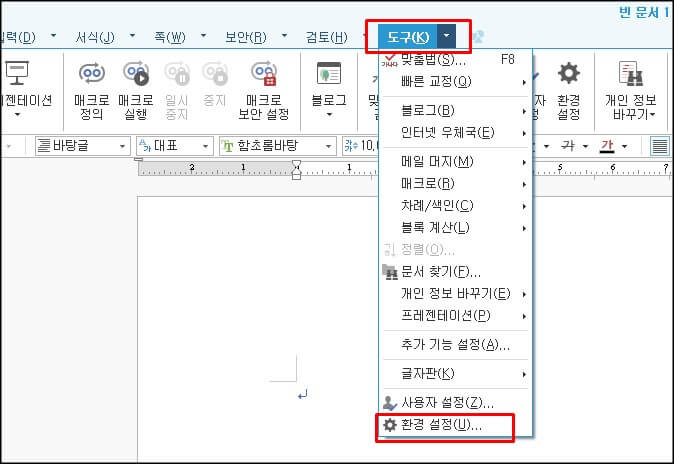Image resolution: width=674 pixels, height=464 pixels.
Task: Open 프레젠테이션(P) submenu
Action: [456, 316]
